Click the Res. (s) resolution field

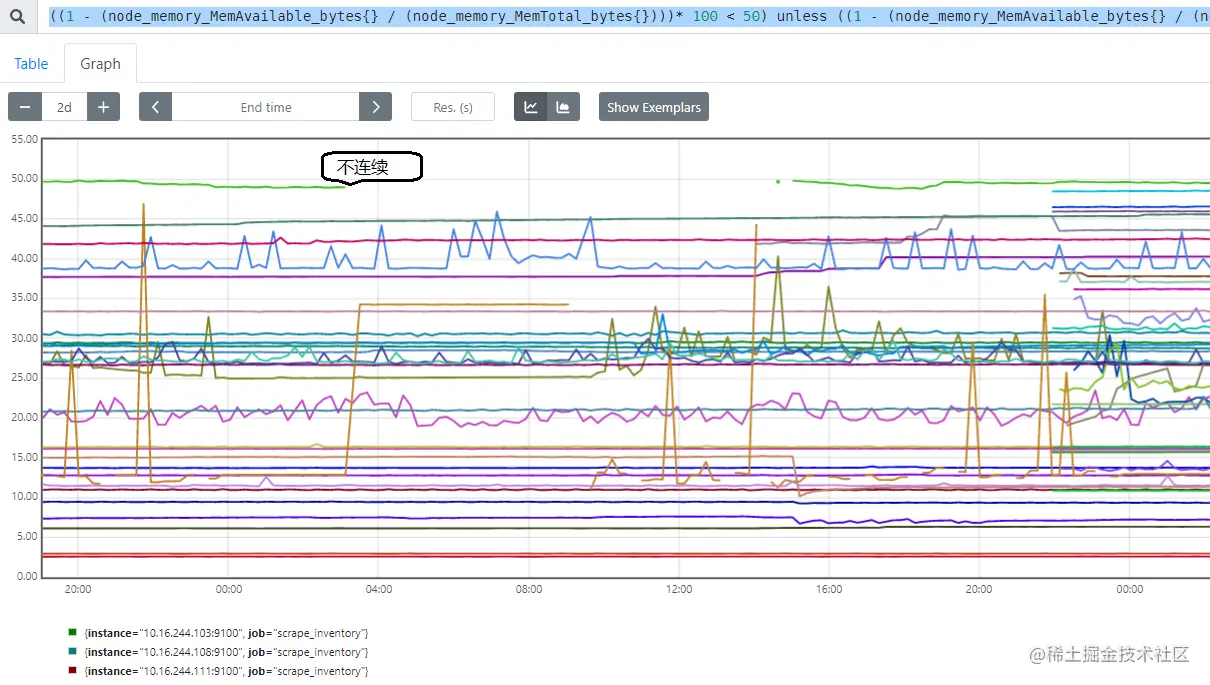tap(453, 107)
